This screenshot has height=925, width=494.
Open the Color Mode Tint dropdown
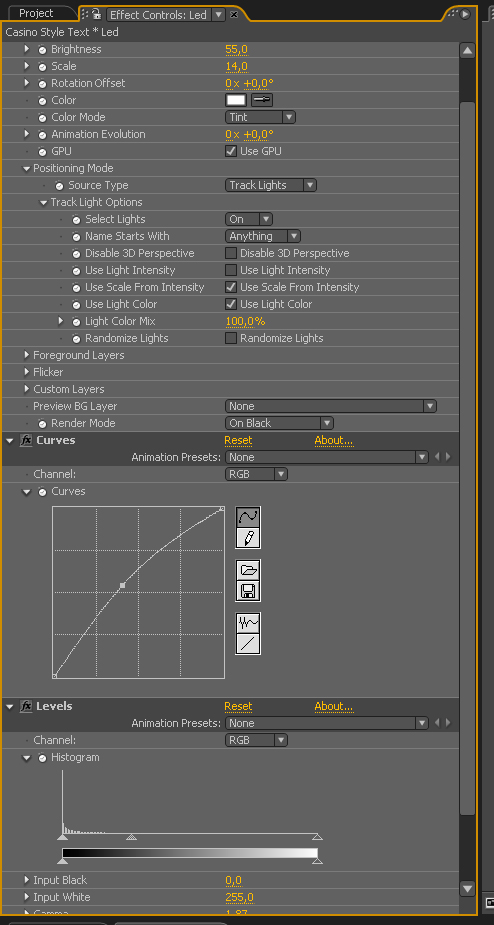click(x=260, y=117)
